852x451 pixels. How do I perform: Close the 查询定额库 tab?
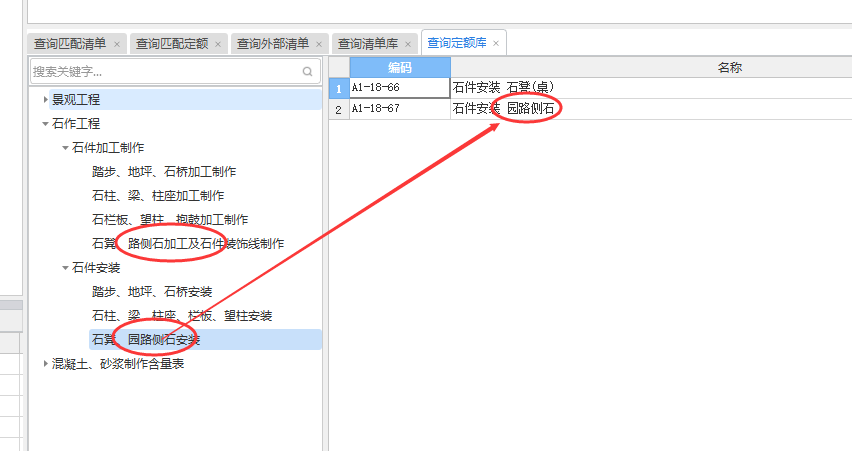[x=496, y=43]
